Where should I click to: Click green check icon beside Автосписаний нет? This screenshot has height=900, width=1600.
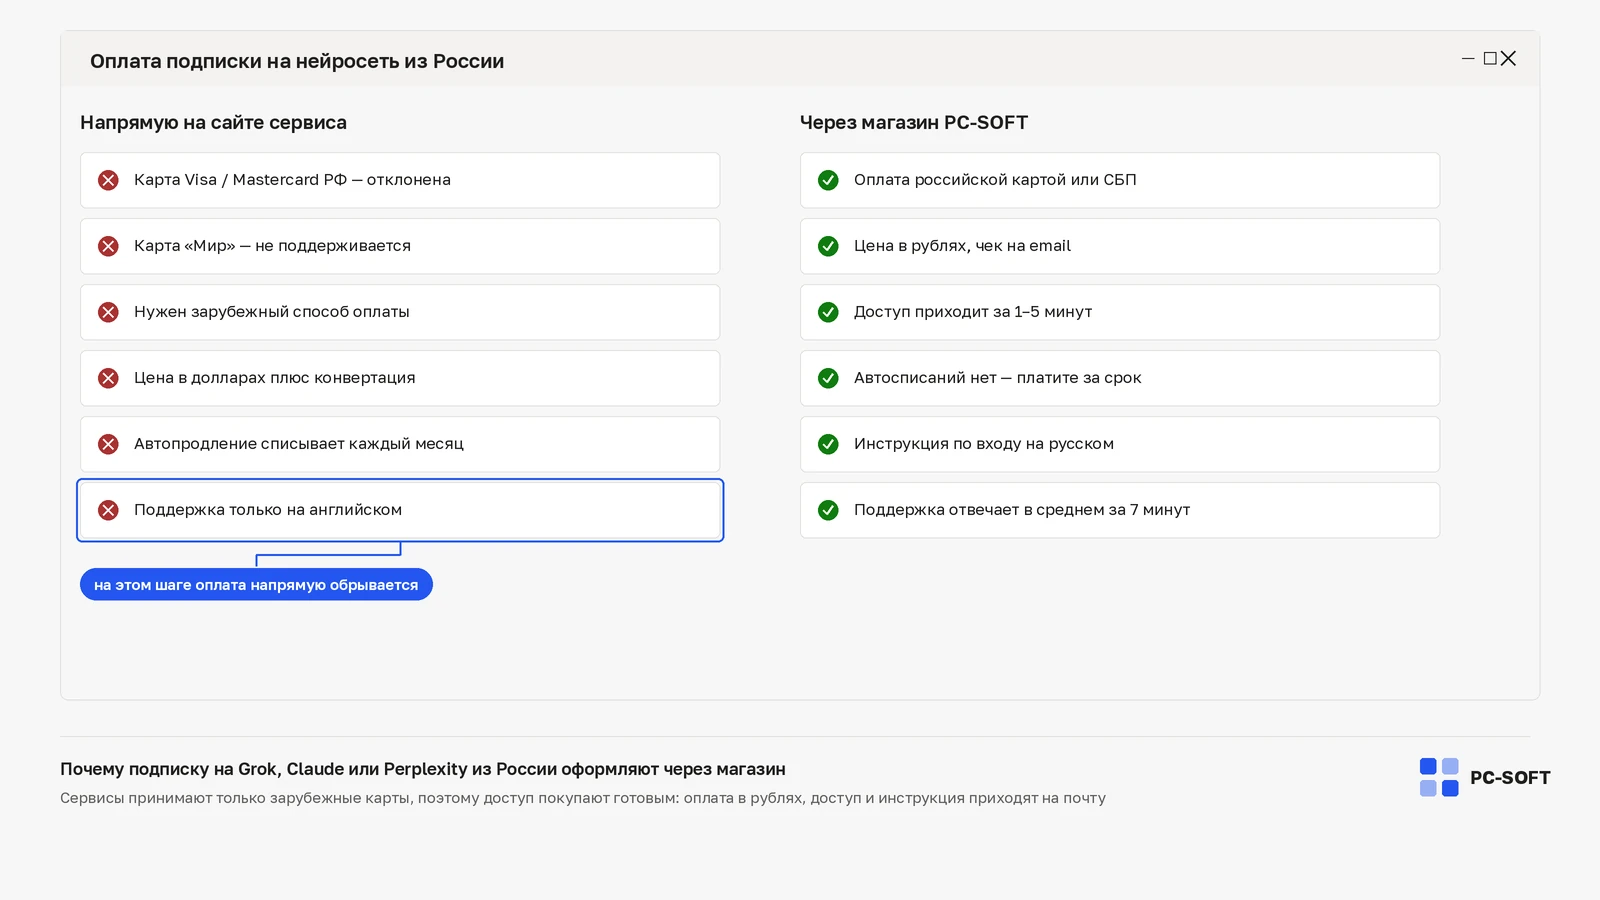point(828,378)
